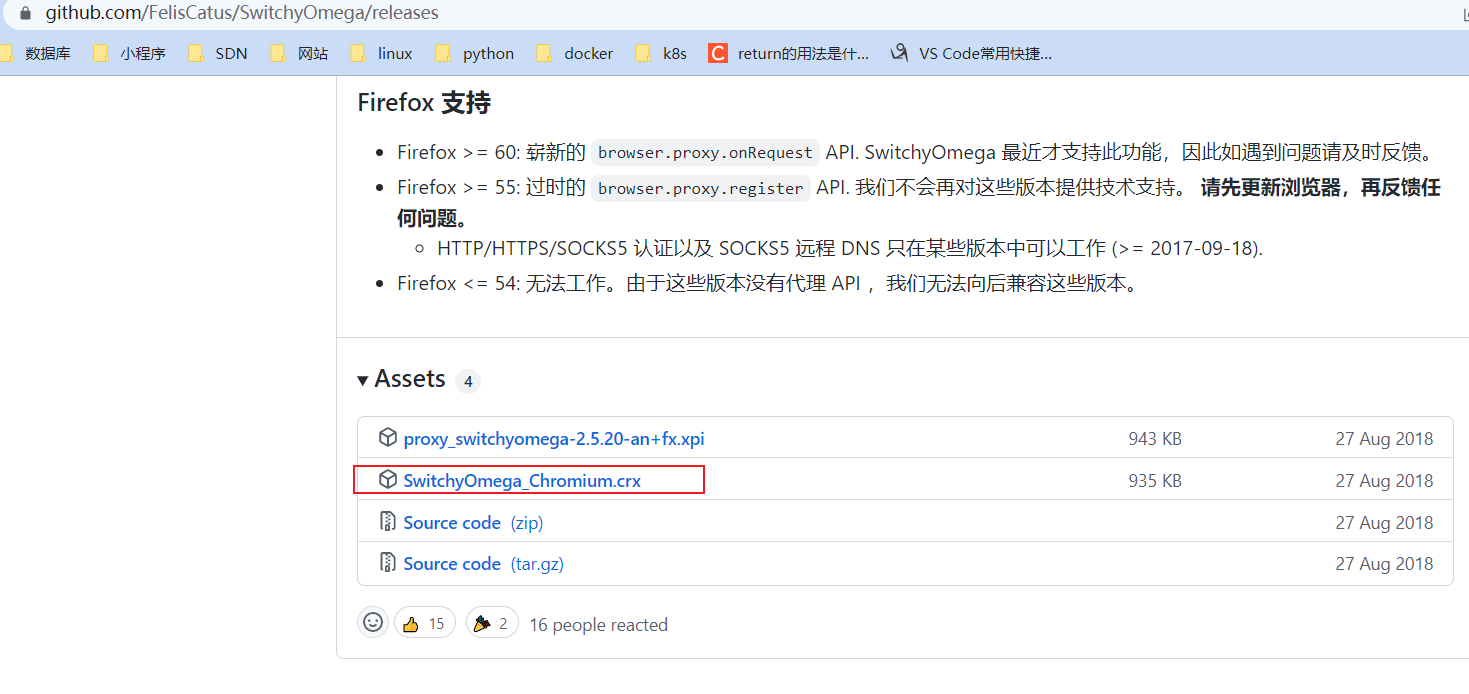Click the "Firefox 支持" heading
This screenshot has height=694, width=1469.
[424, 103]
